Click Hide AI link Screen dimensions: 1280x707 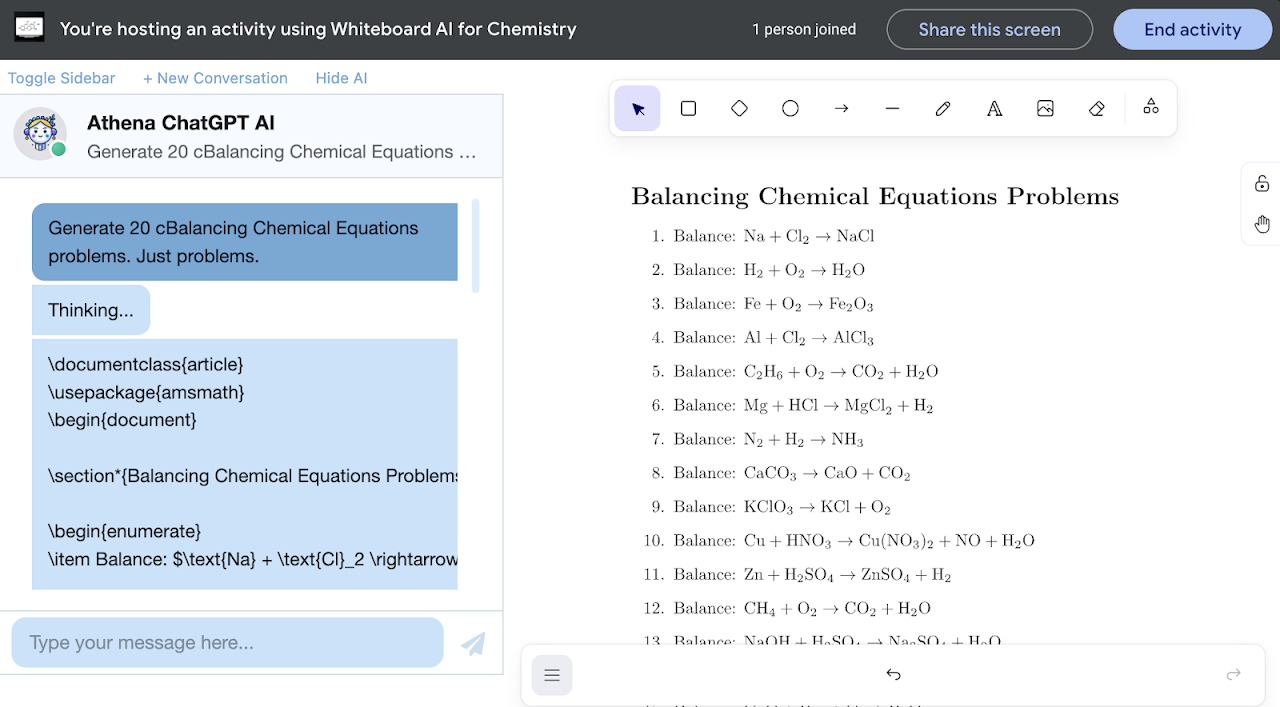click(341, 78)
